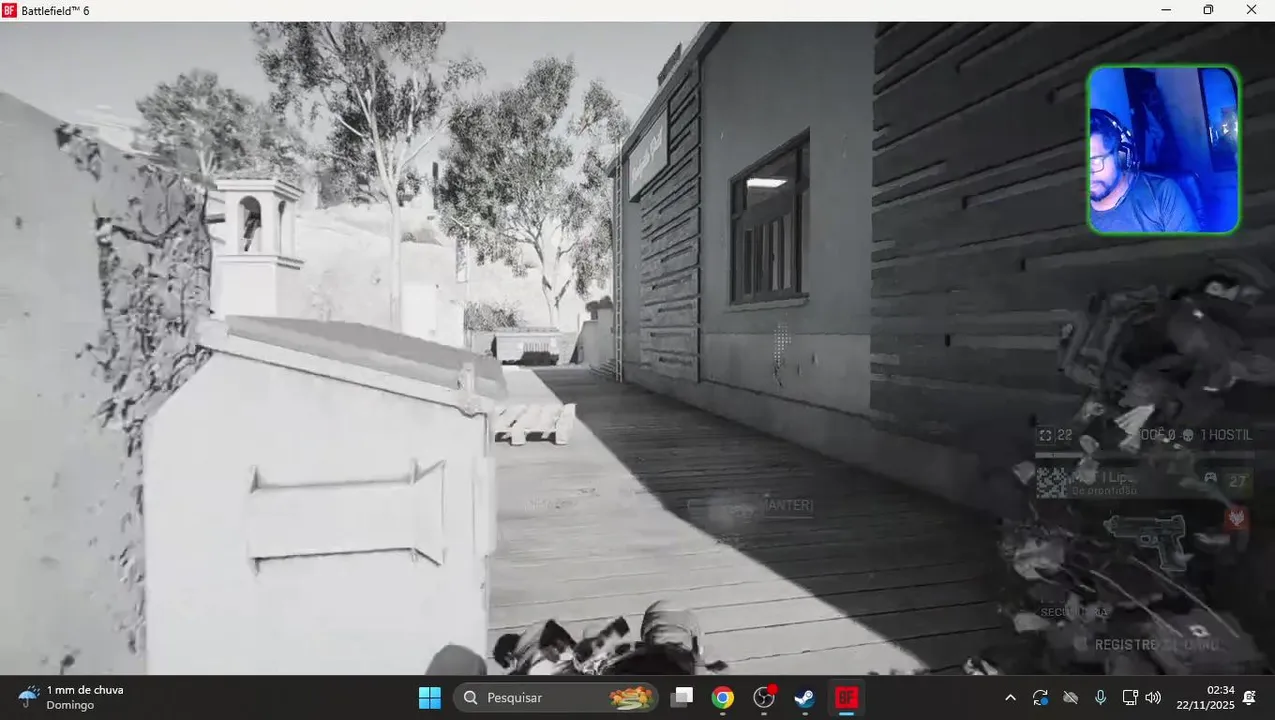
Task: Minimize the Battlefield 6 window
Action: [x=1166, y=10]
